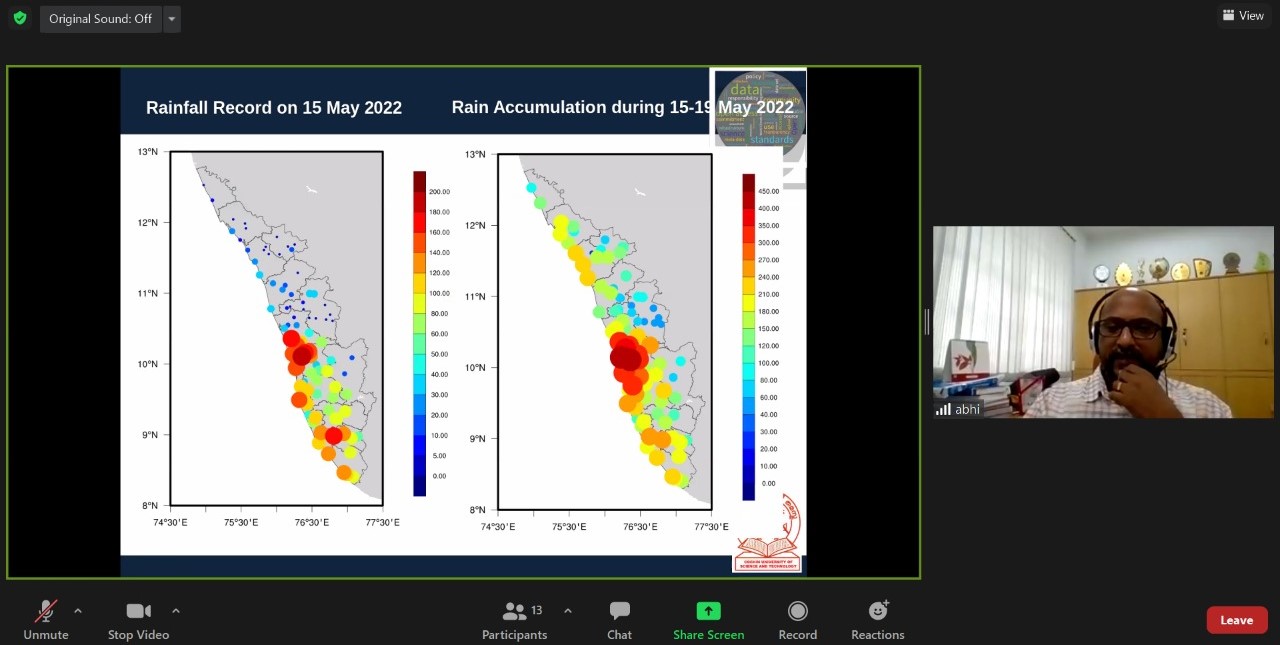Image resolution: width=1280 pixels, height=645 pixels.
Task: Click the green encryption shield icon
Action: (x=20, y=18)
